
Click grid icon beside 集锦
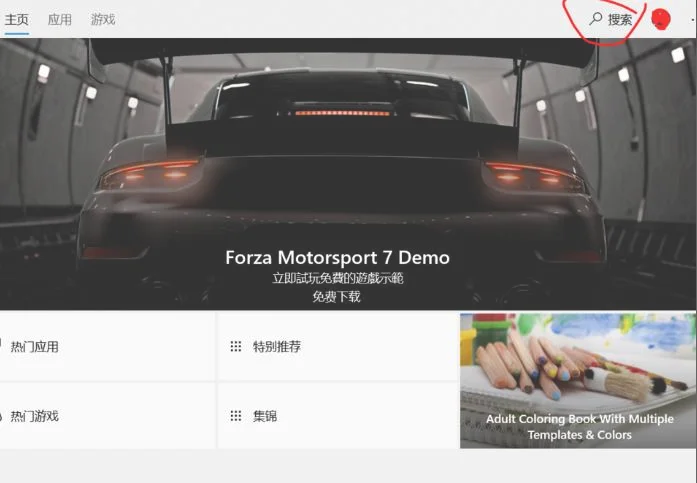tap(236, 416)
